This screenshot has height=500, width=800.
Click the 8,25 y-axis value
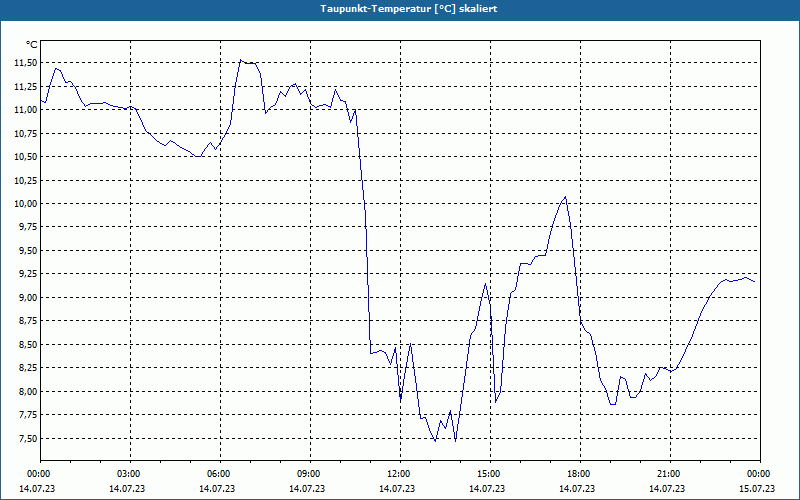click(x=28, y=368)
